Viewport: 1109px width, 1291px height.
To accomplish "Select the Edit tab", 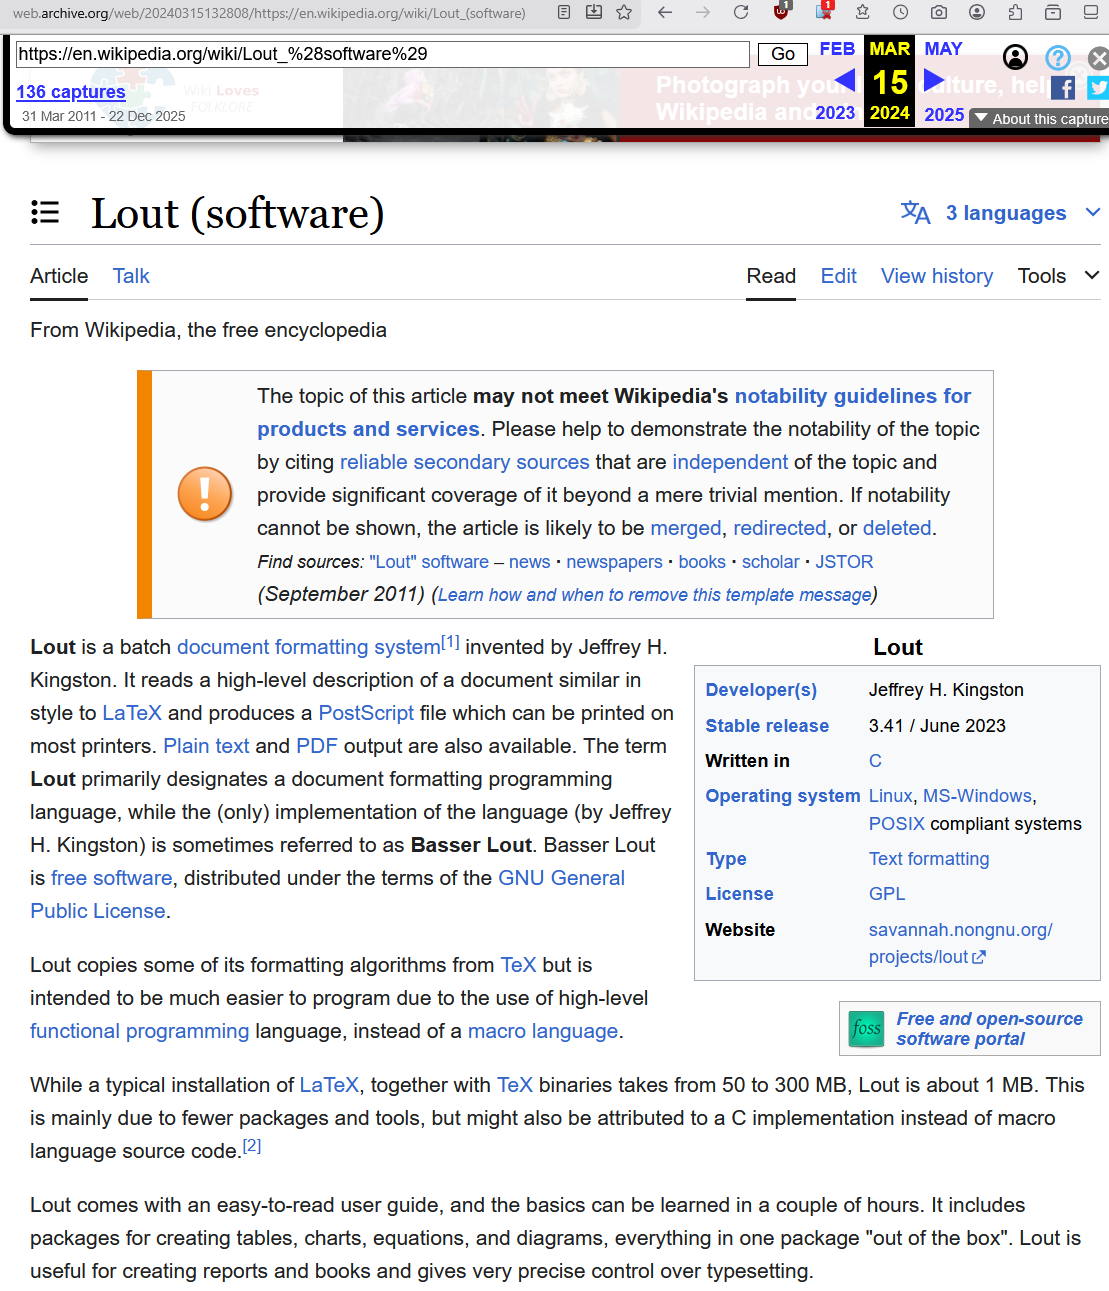I will point(838,276).
